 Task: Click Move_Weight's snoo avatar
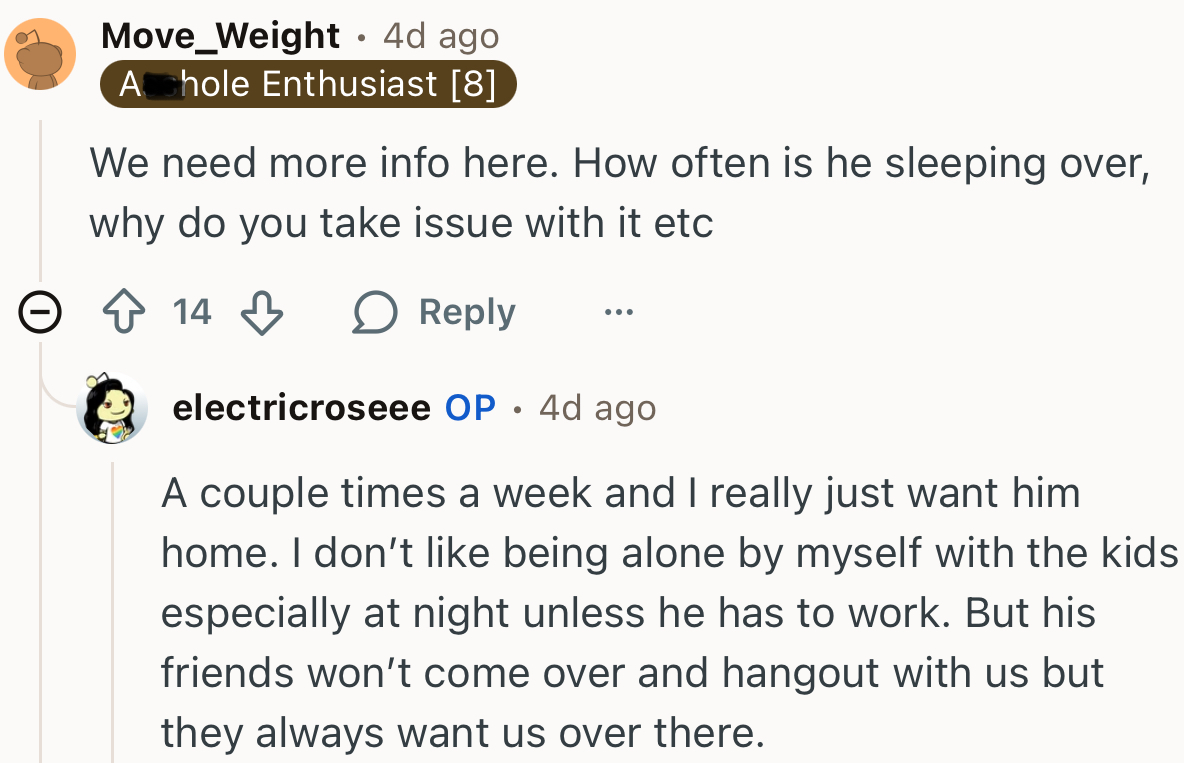(40, 54)
